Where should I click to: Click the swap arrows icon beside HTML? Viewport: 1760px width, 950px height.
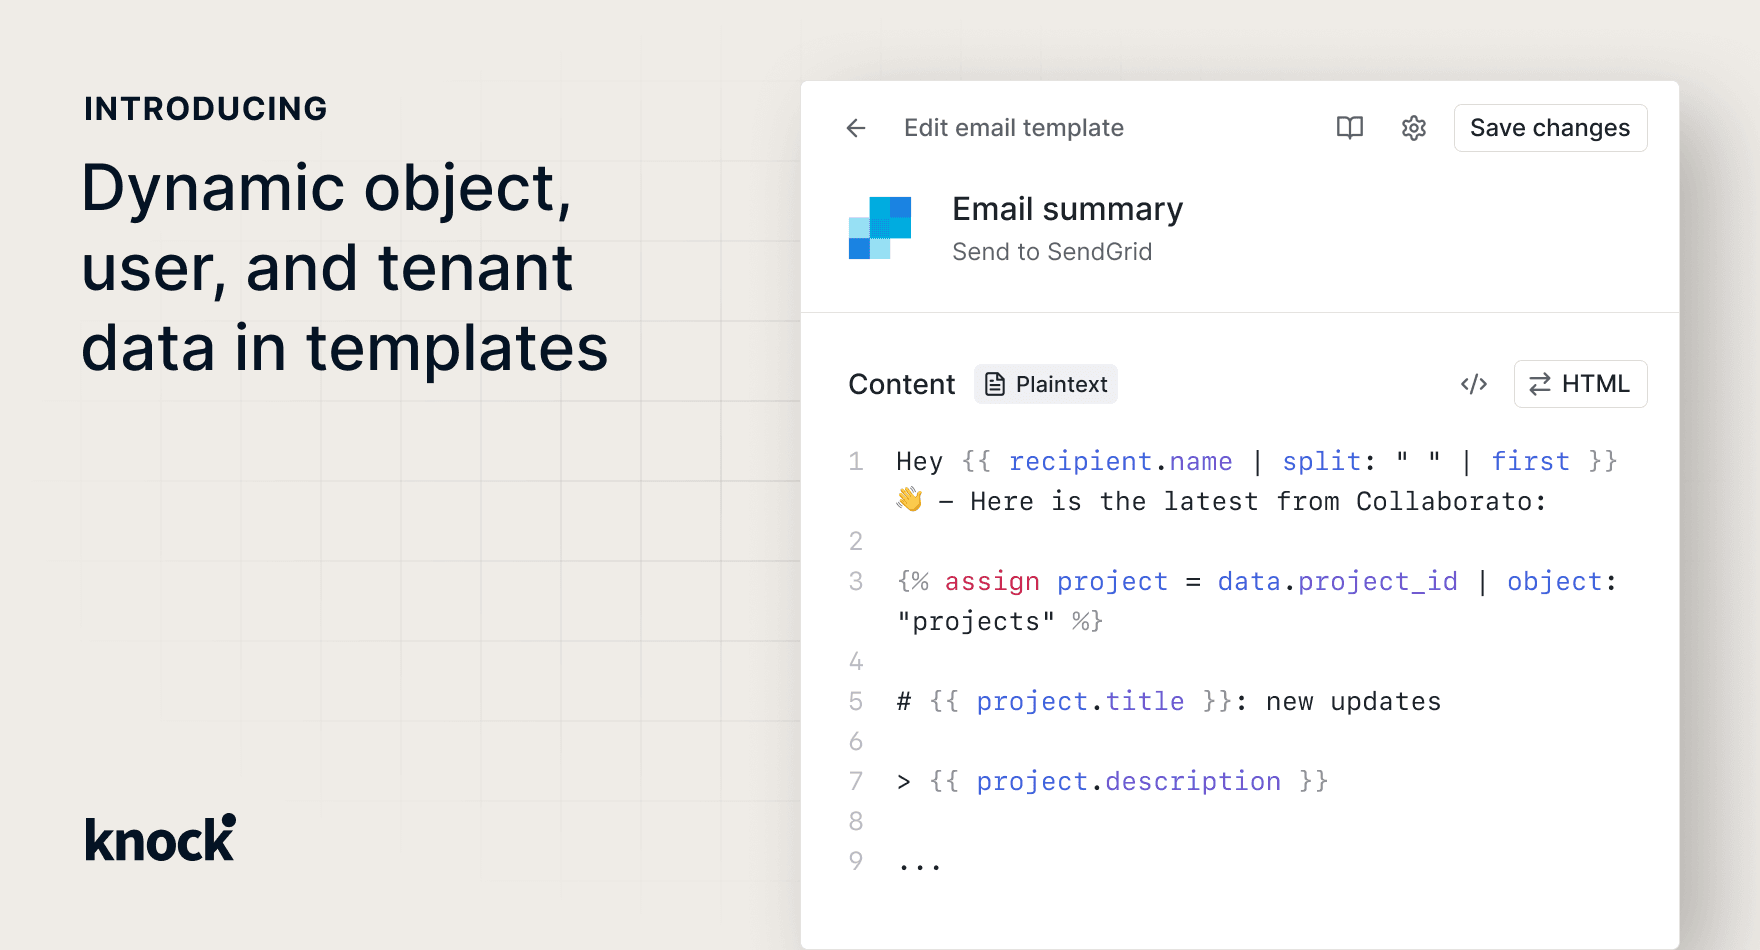(1540, 384)
